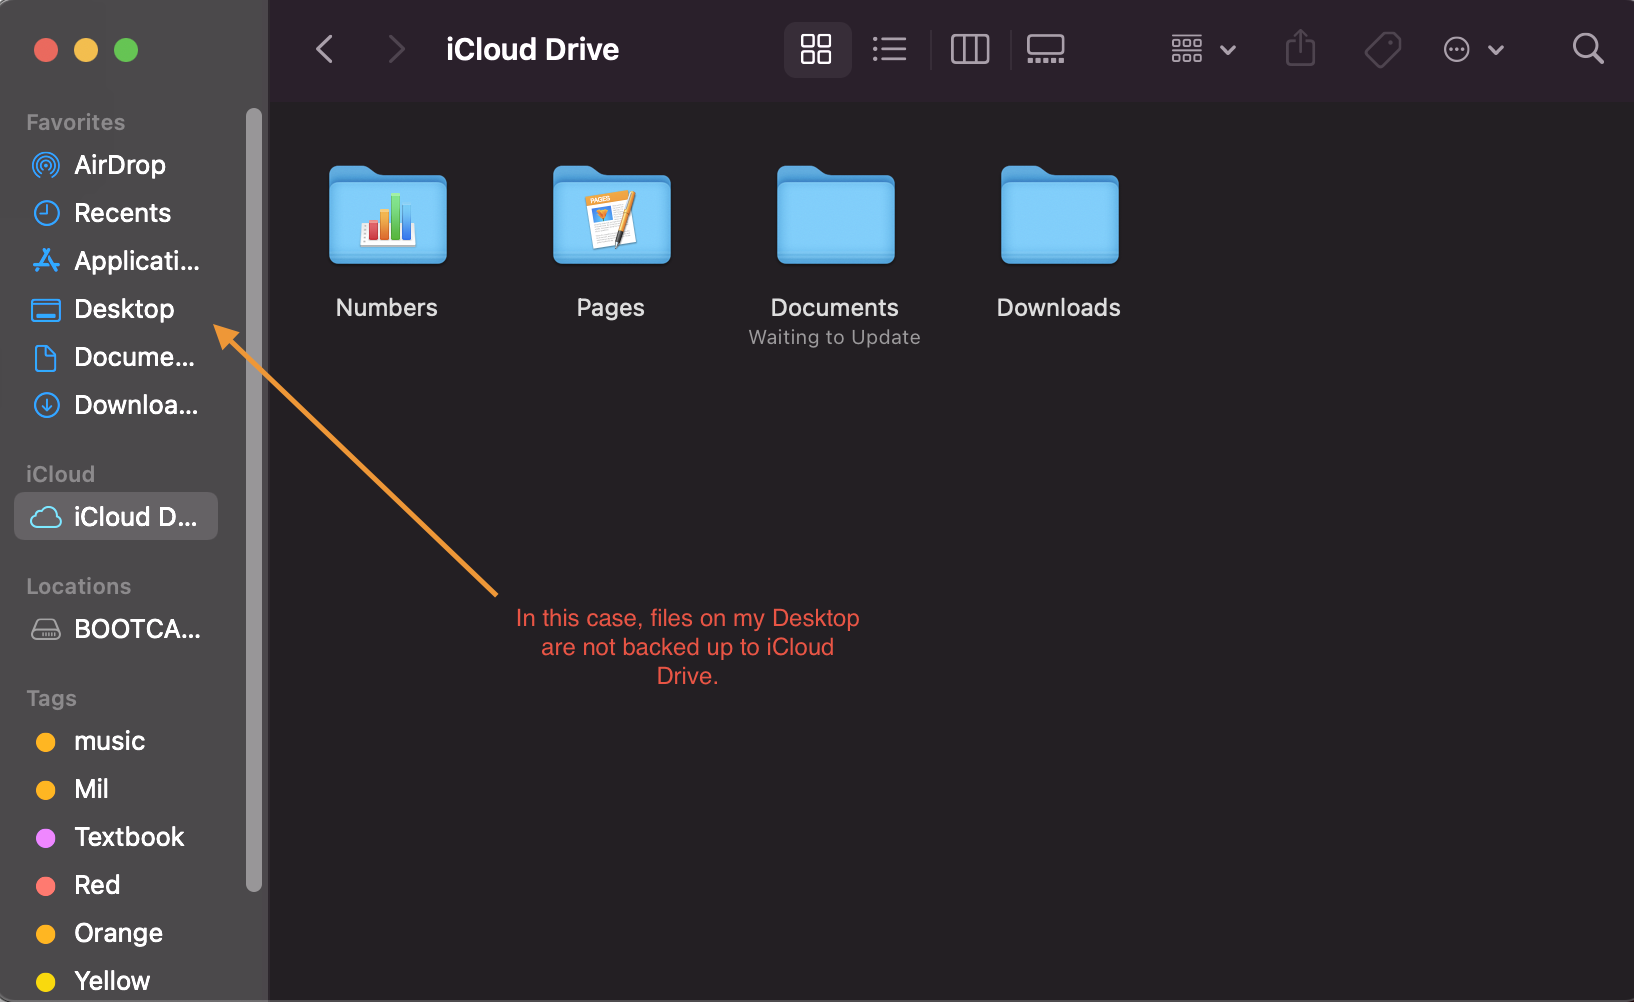Open the ellipsis action menu
Screen dimensions: 1634x1002
coord(1474,49)
